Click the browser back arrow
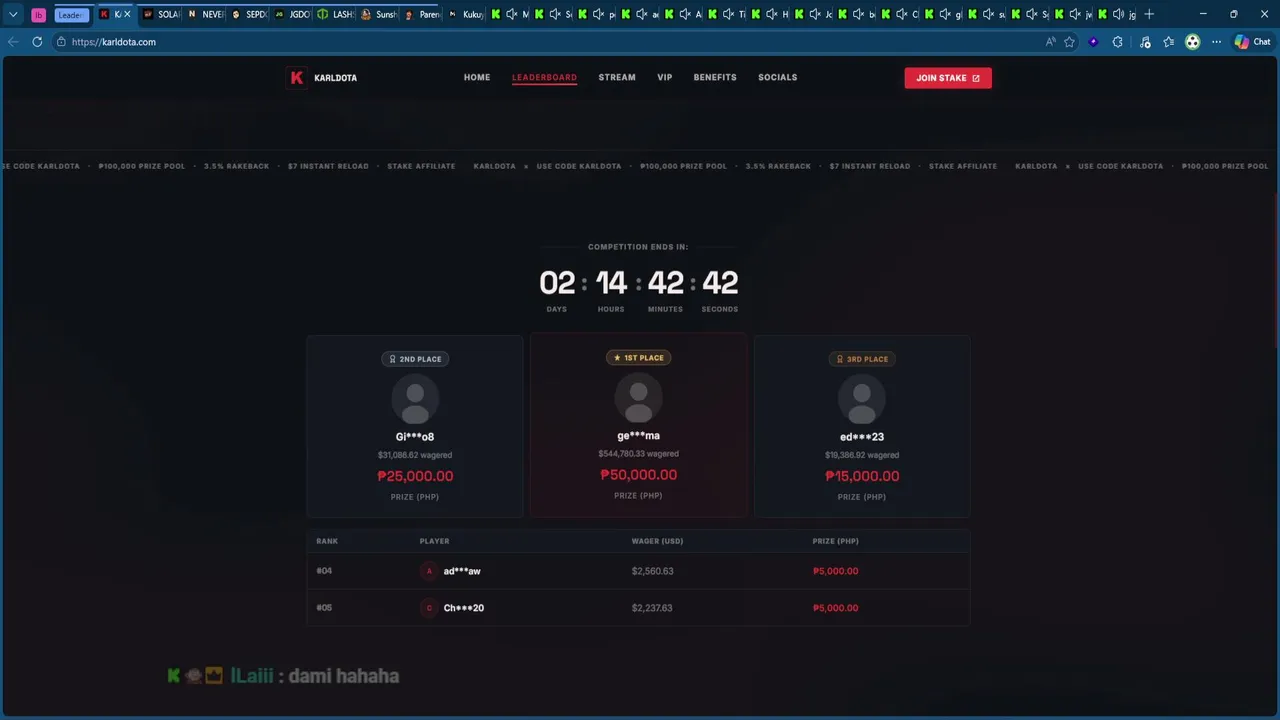The width and height of the screenshot is (1280, 720). click(x=13, y=42)
